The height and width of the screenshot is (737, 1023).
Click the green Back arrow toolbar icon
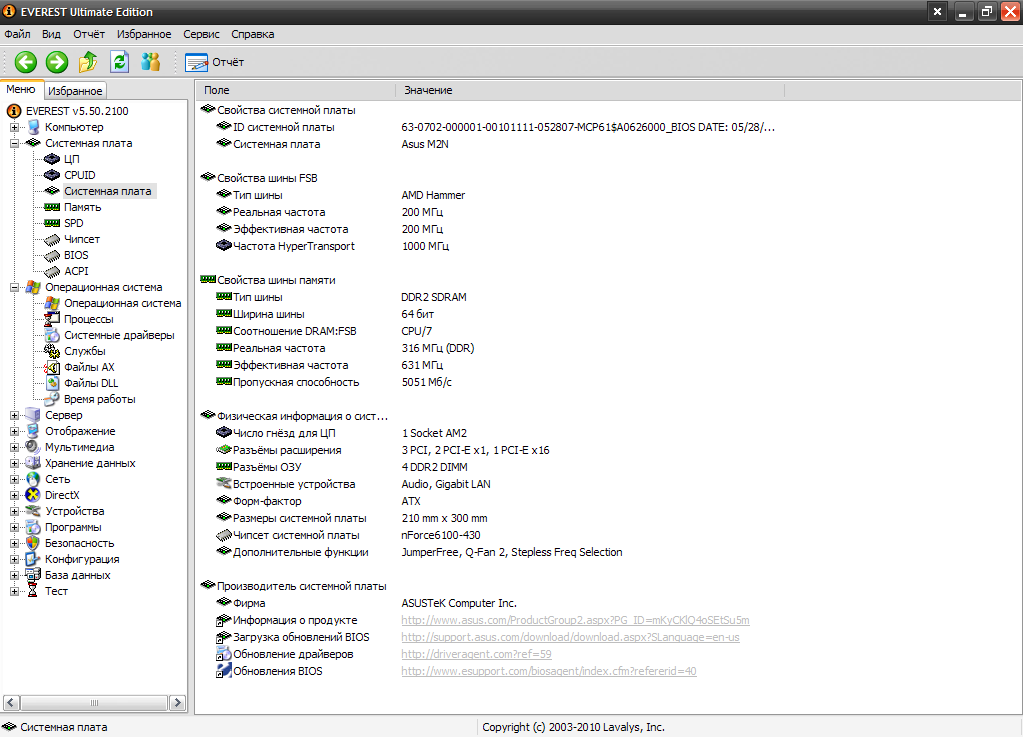click(x=25, y=62)
